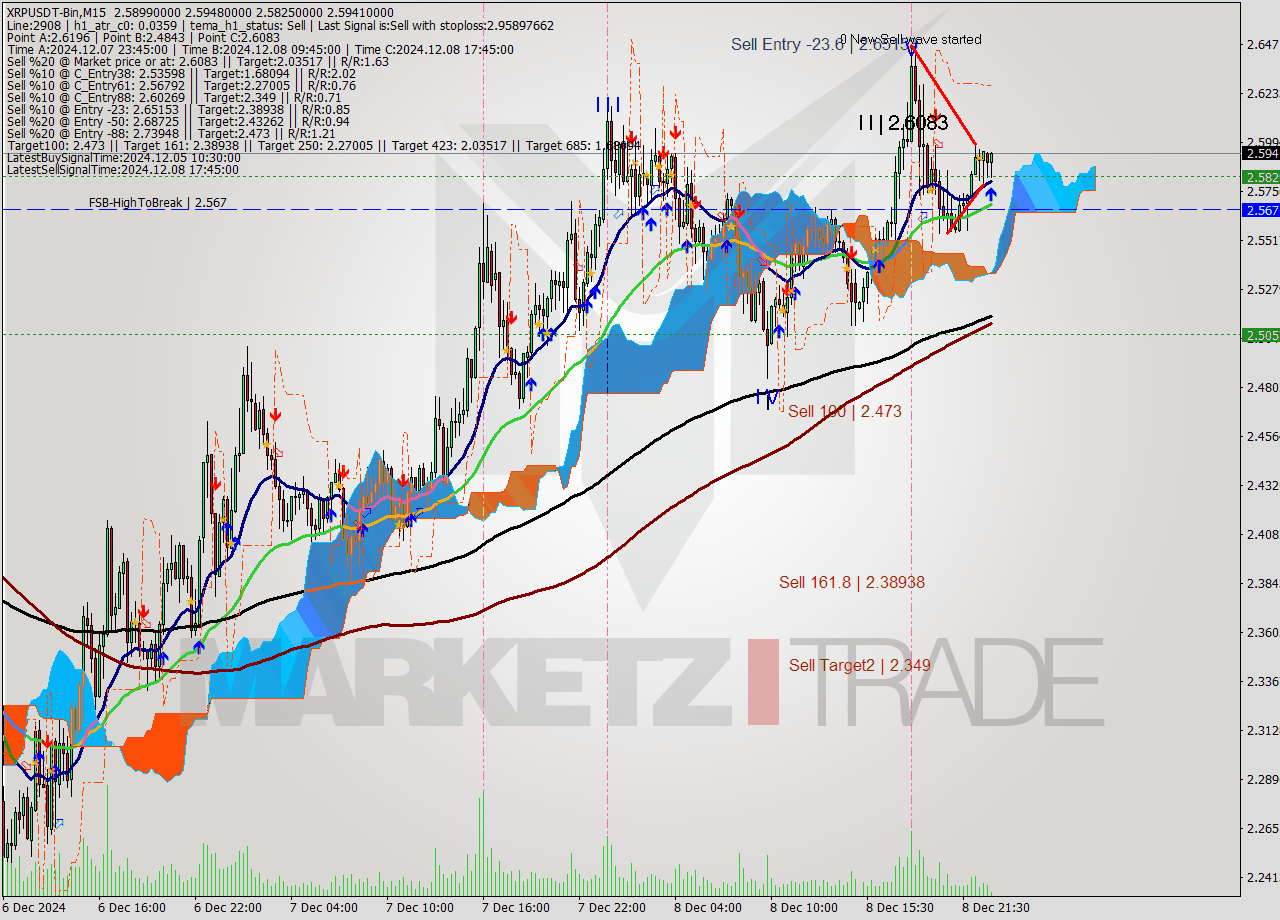This screenshot has width=1280, height=920.
Task: Click the 'I I | 2.6083' wave label
Action: coord(903,123)
